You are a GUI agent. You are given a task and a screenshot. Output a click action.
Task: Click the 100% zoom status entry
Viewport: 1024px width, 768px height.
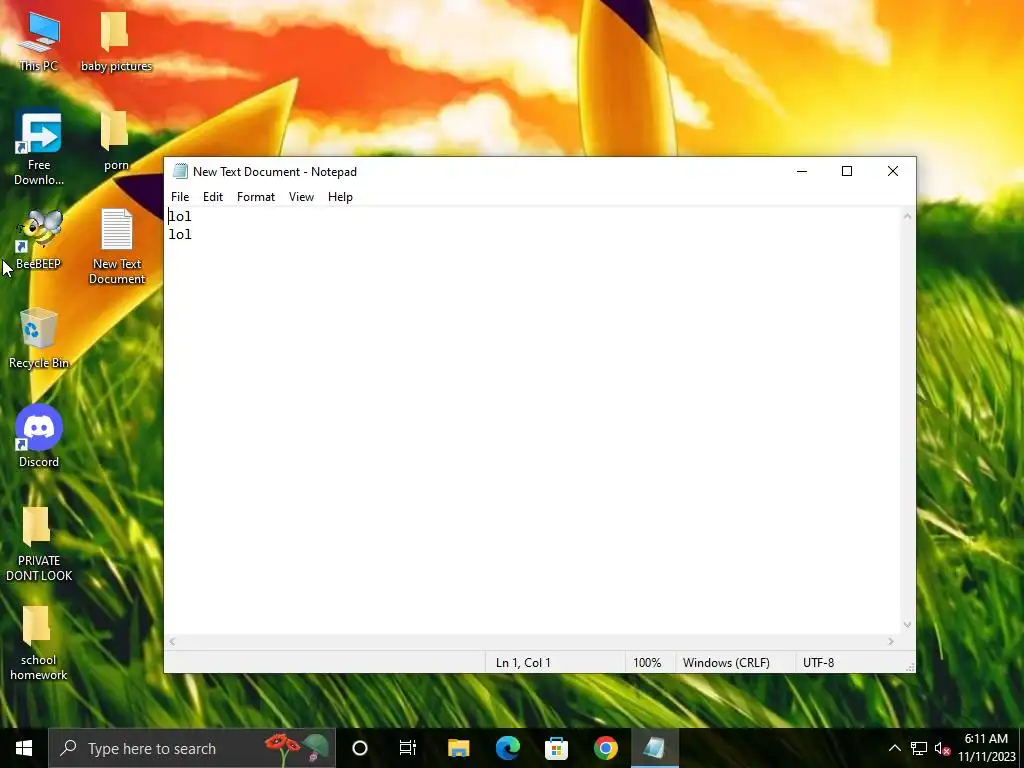(647, 662)
